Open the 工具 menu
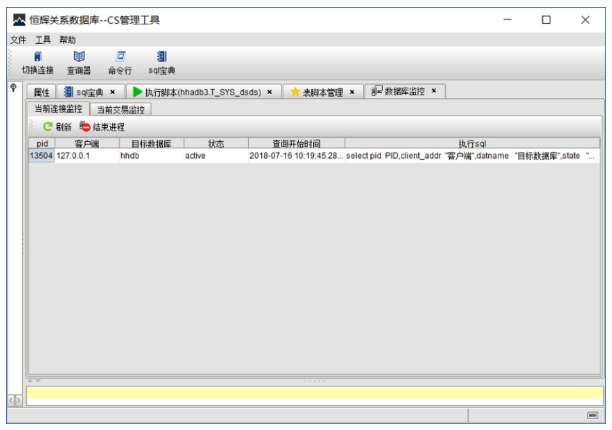Viewport: 612px width, 430px height. (x=42, y=40)
